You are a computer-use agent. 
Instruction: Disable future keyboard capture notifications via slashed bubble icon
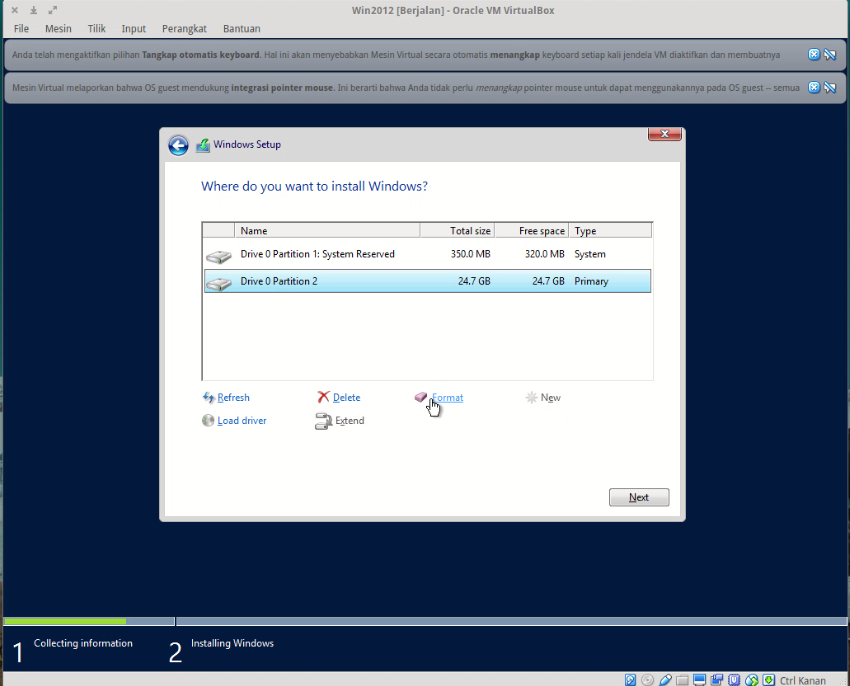829,55
